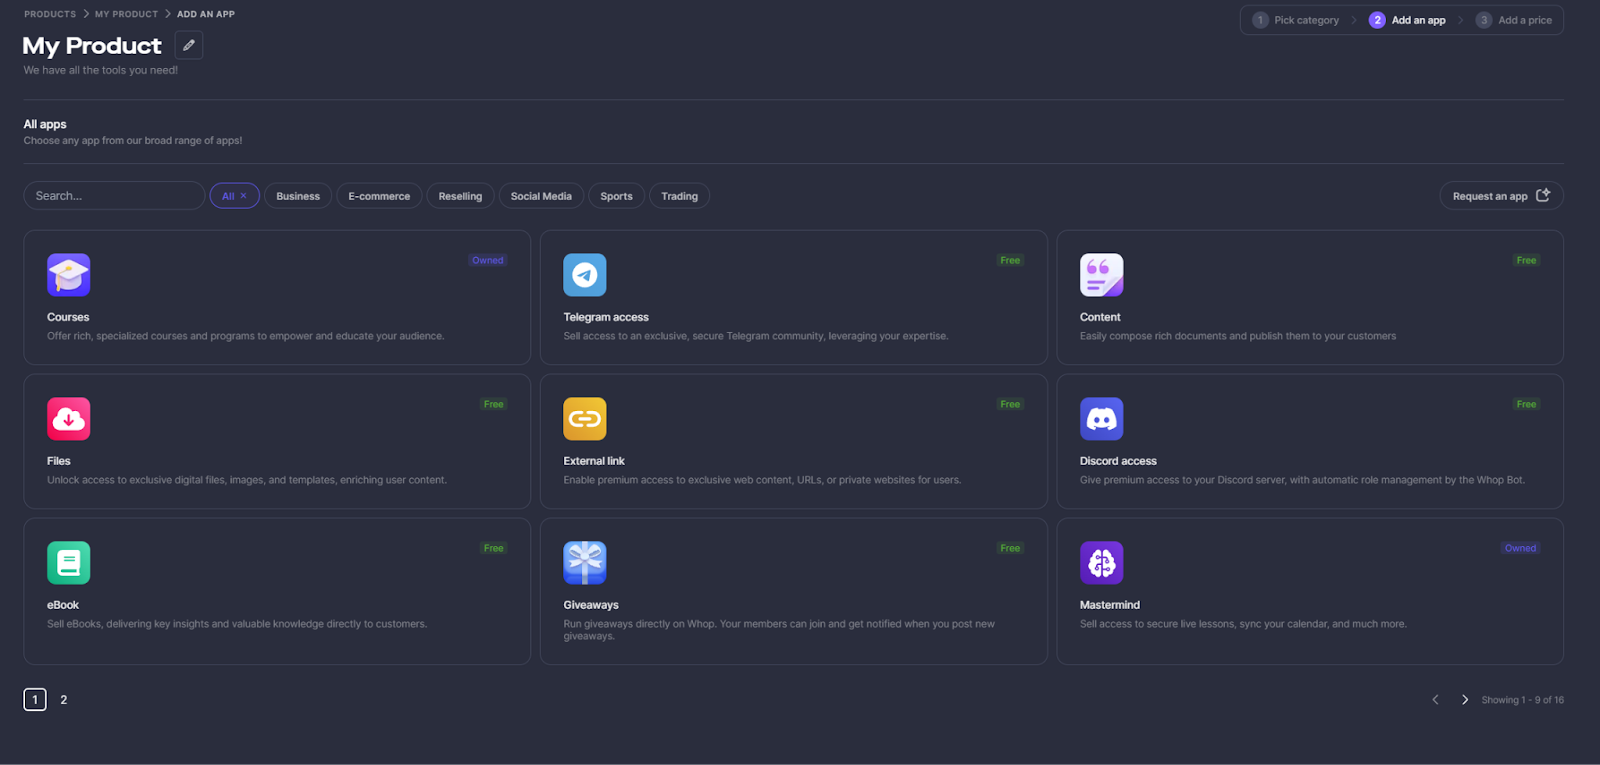The image size is (1600, 765).
Task: Click the External link app title
Action: pyautogui.click(x=594, y=461)
